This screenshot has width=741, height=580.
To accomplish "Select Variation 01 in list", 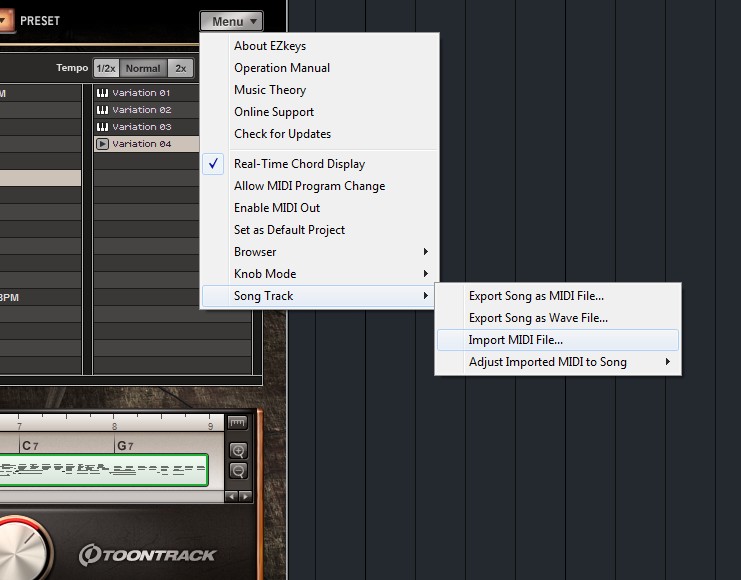I will [x=146, y=93].
